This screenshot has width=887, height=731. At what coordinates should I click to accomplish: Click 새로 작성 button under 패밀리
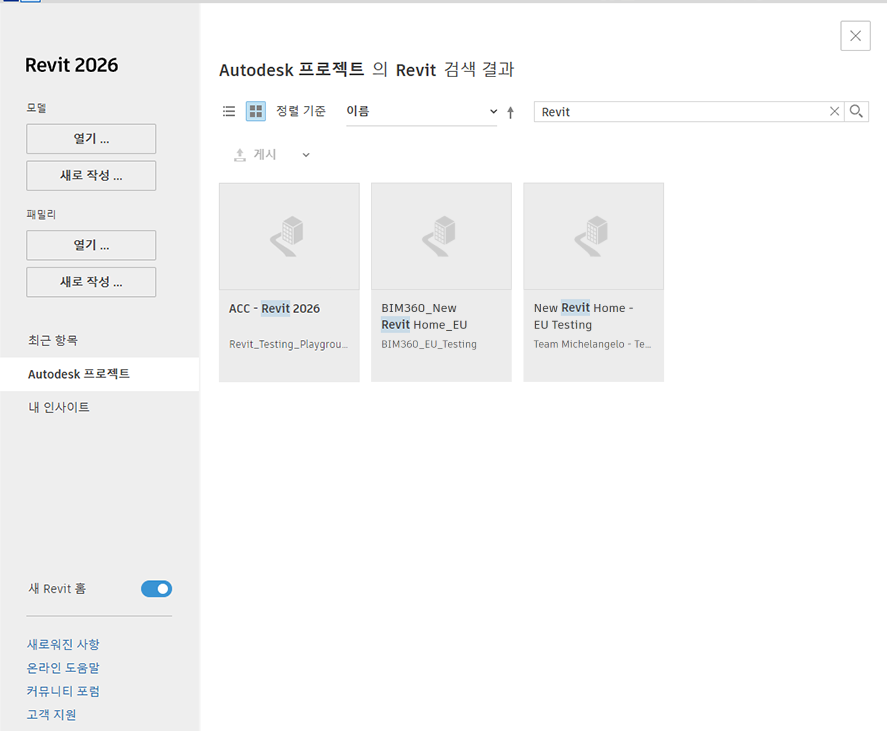(x=91, y=282)
